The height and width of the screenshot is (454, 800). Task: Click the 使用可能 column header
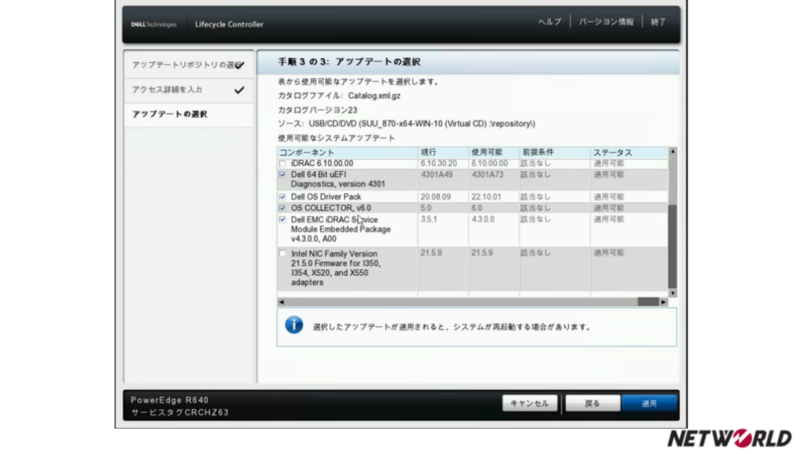coord(494,153)
